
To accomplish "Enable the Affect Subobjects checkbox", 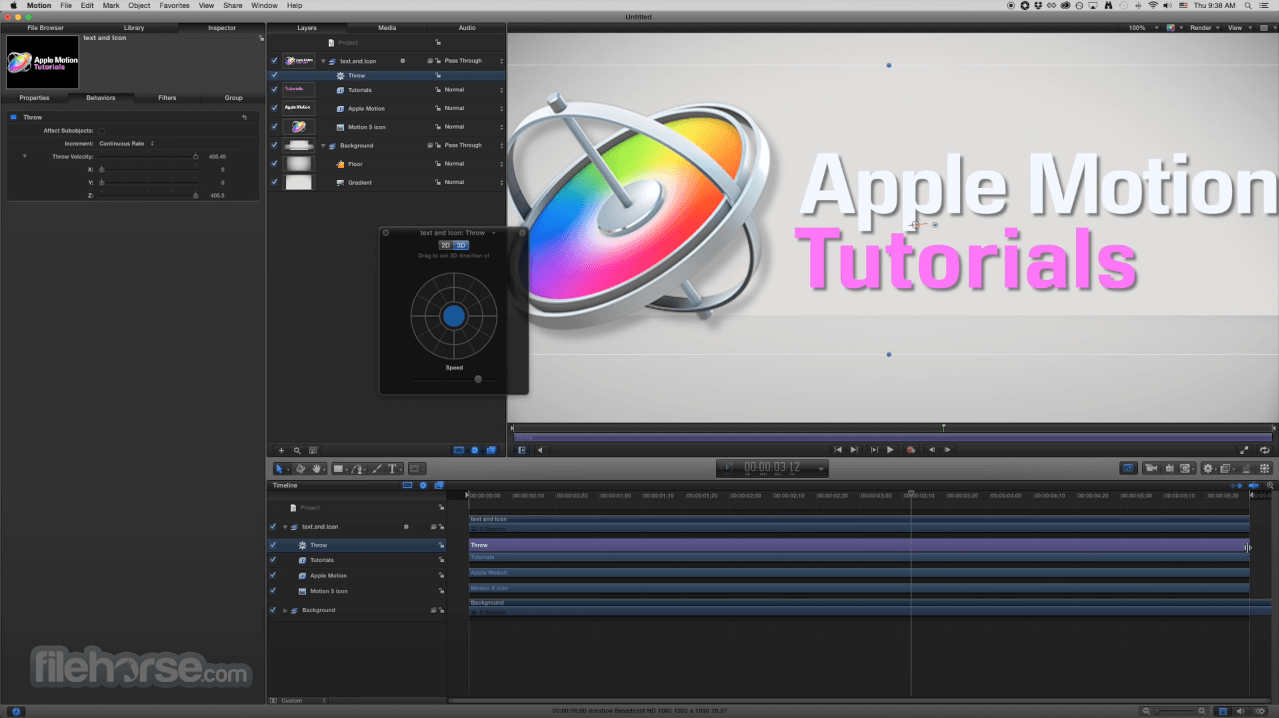I will pyautogui.click(x=102, y=131).
